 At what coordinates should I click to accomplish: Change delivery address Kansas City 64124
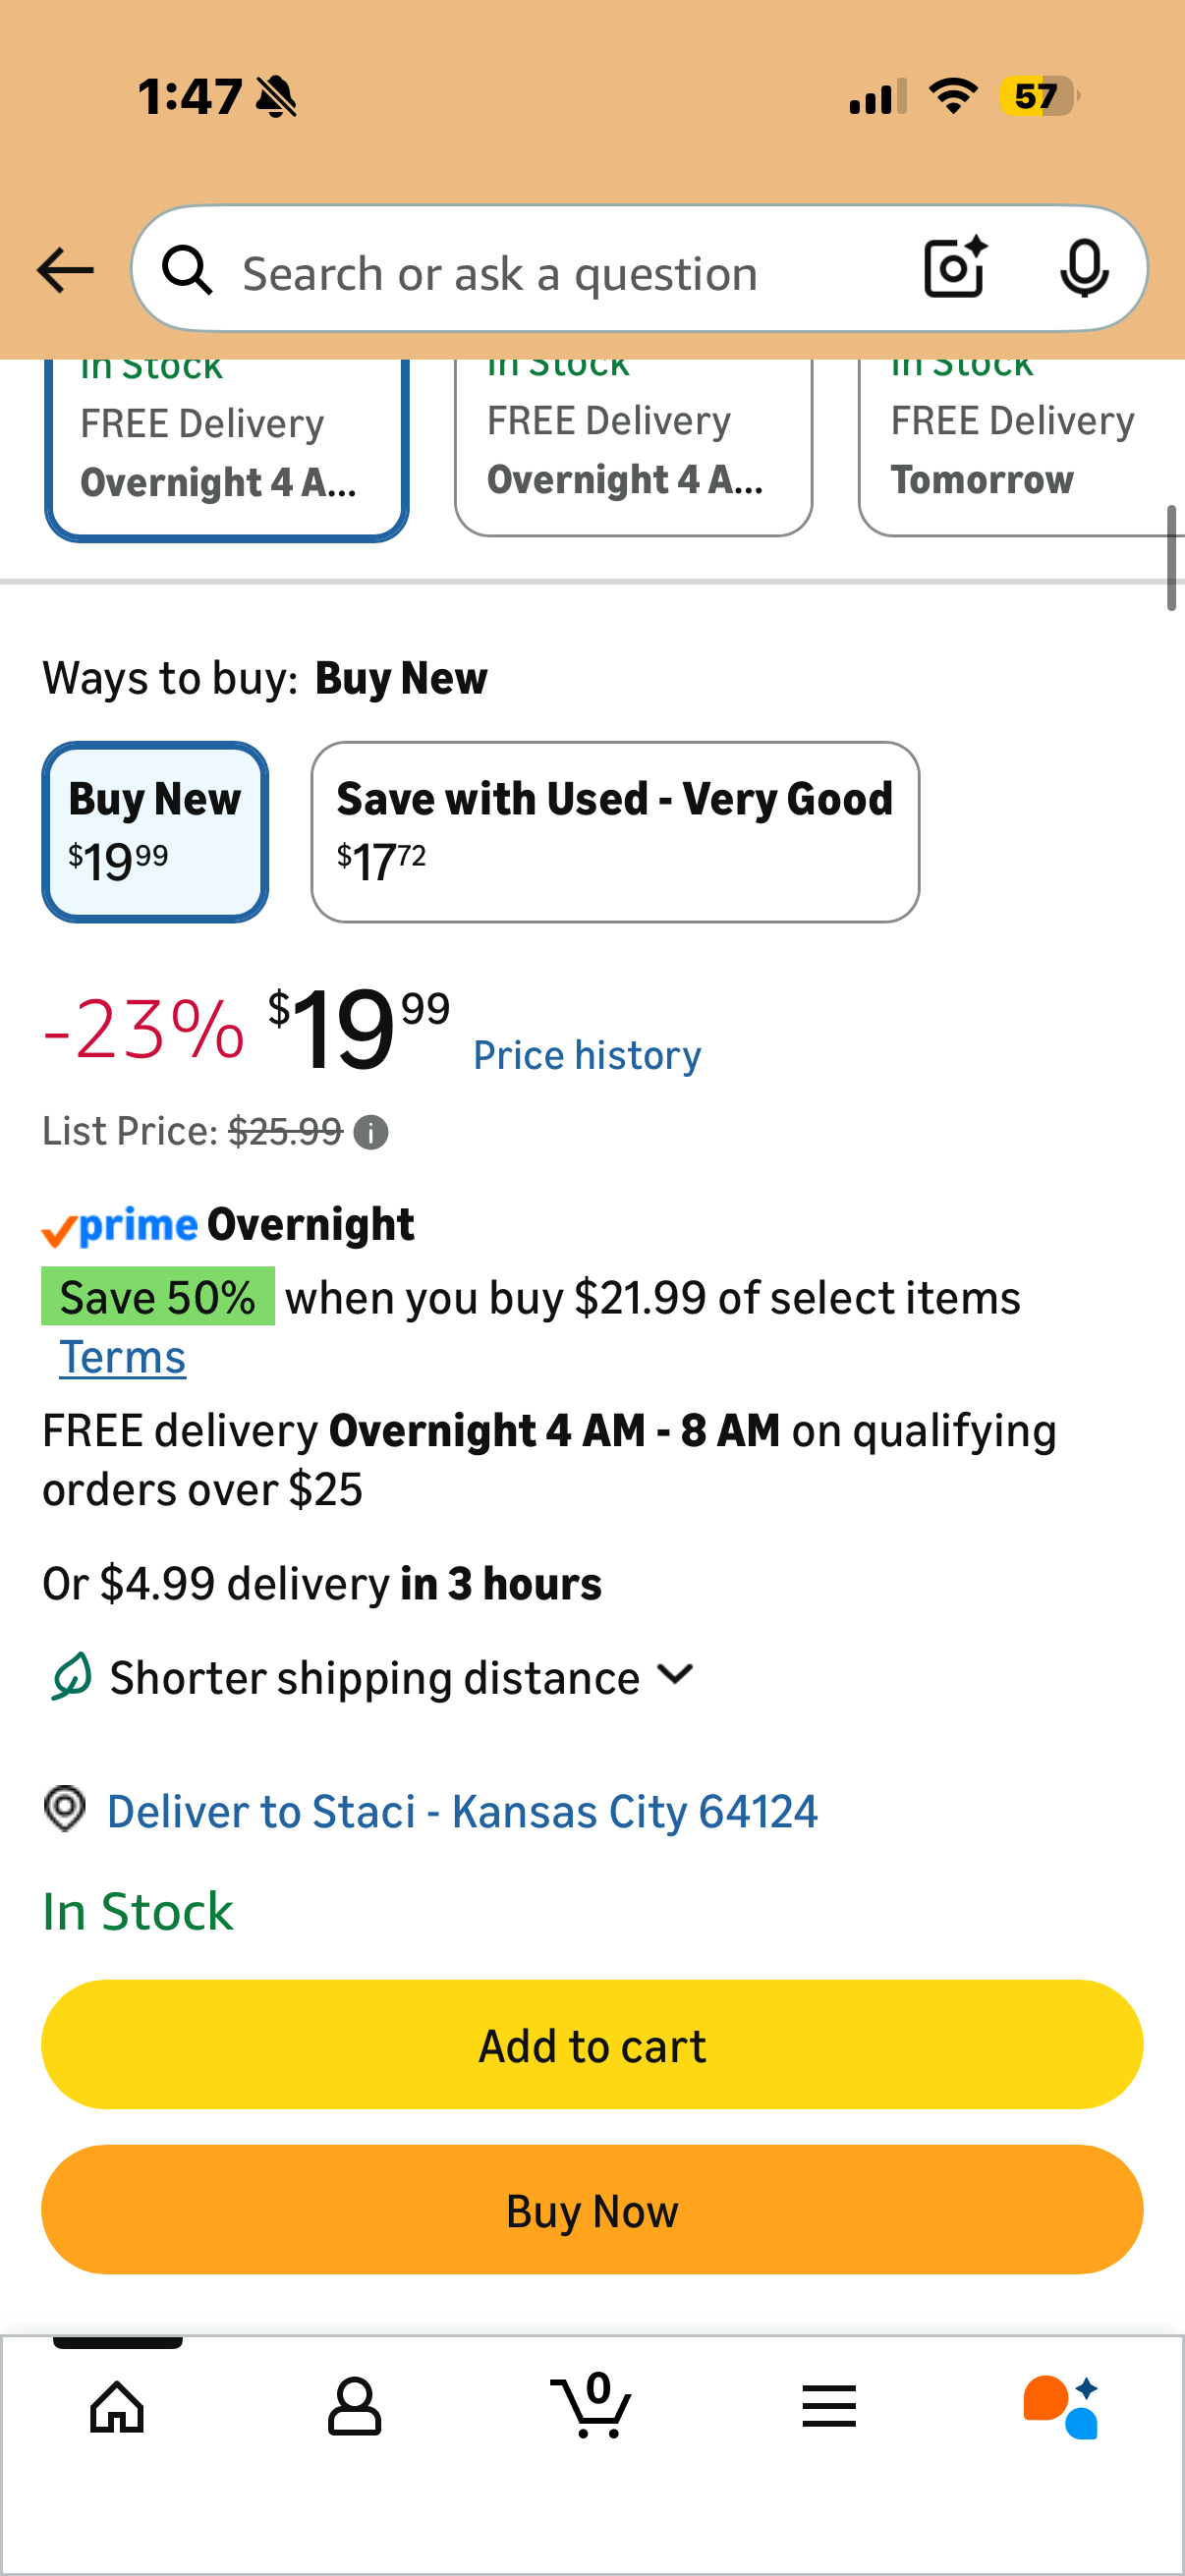point(462,1811)
